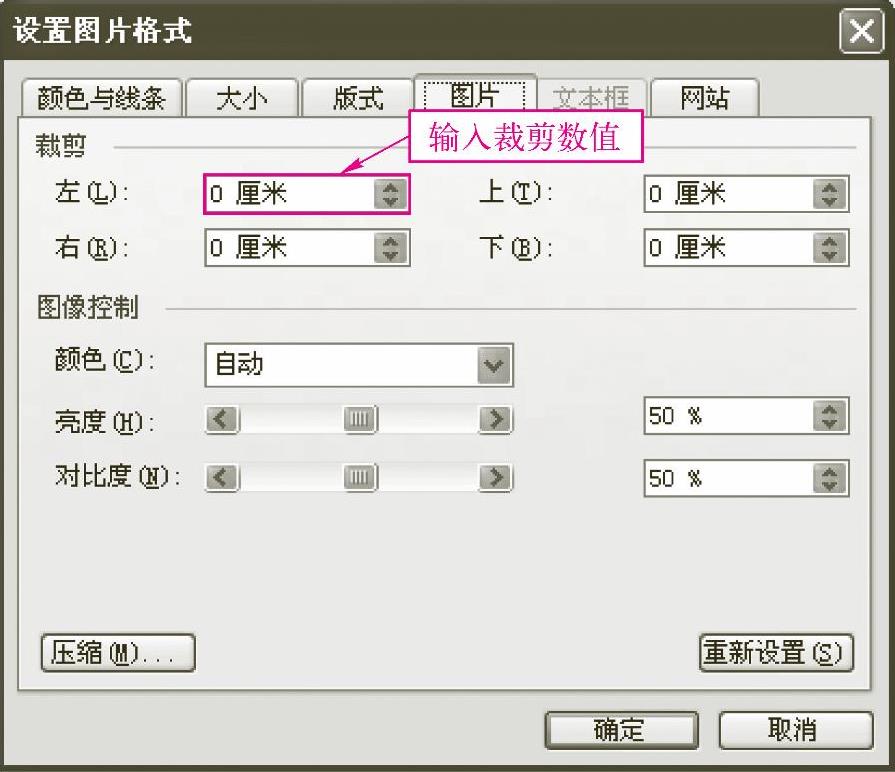Click the brightness slider right arrow
The height and width of the screenshot is (772, 895).
(x=495, y=419)
